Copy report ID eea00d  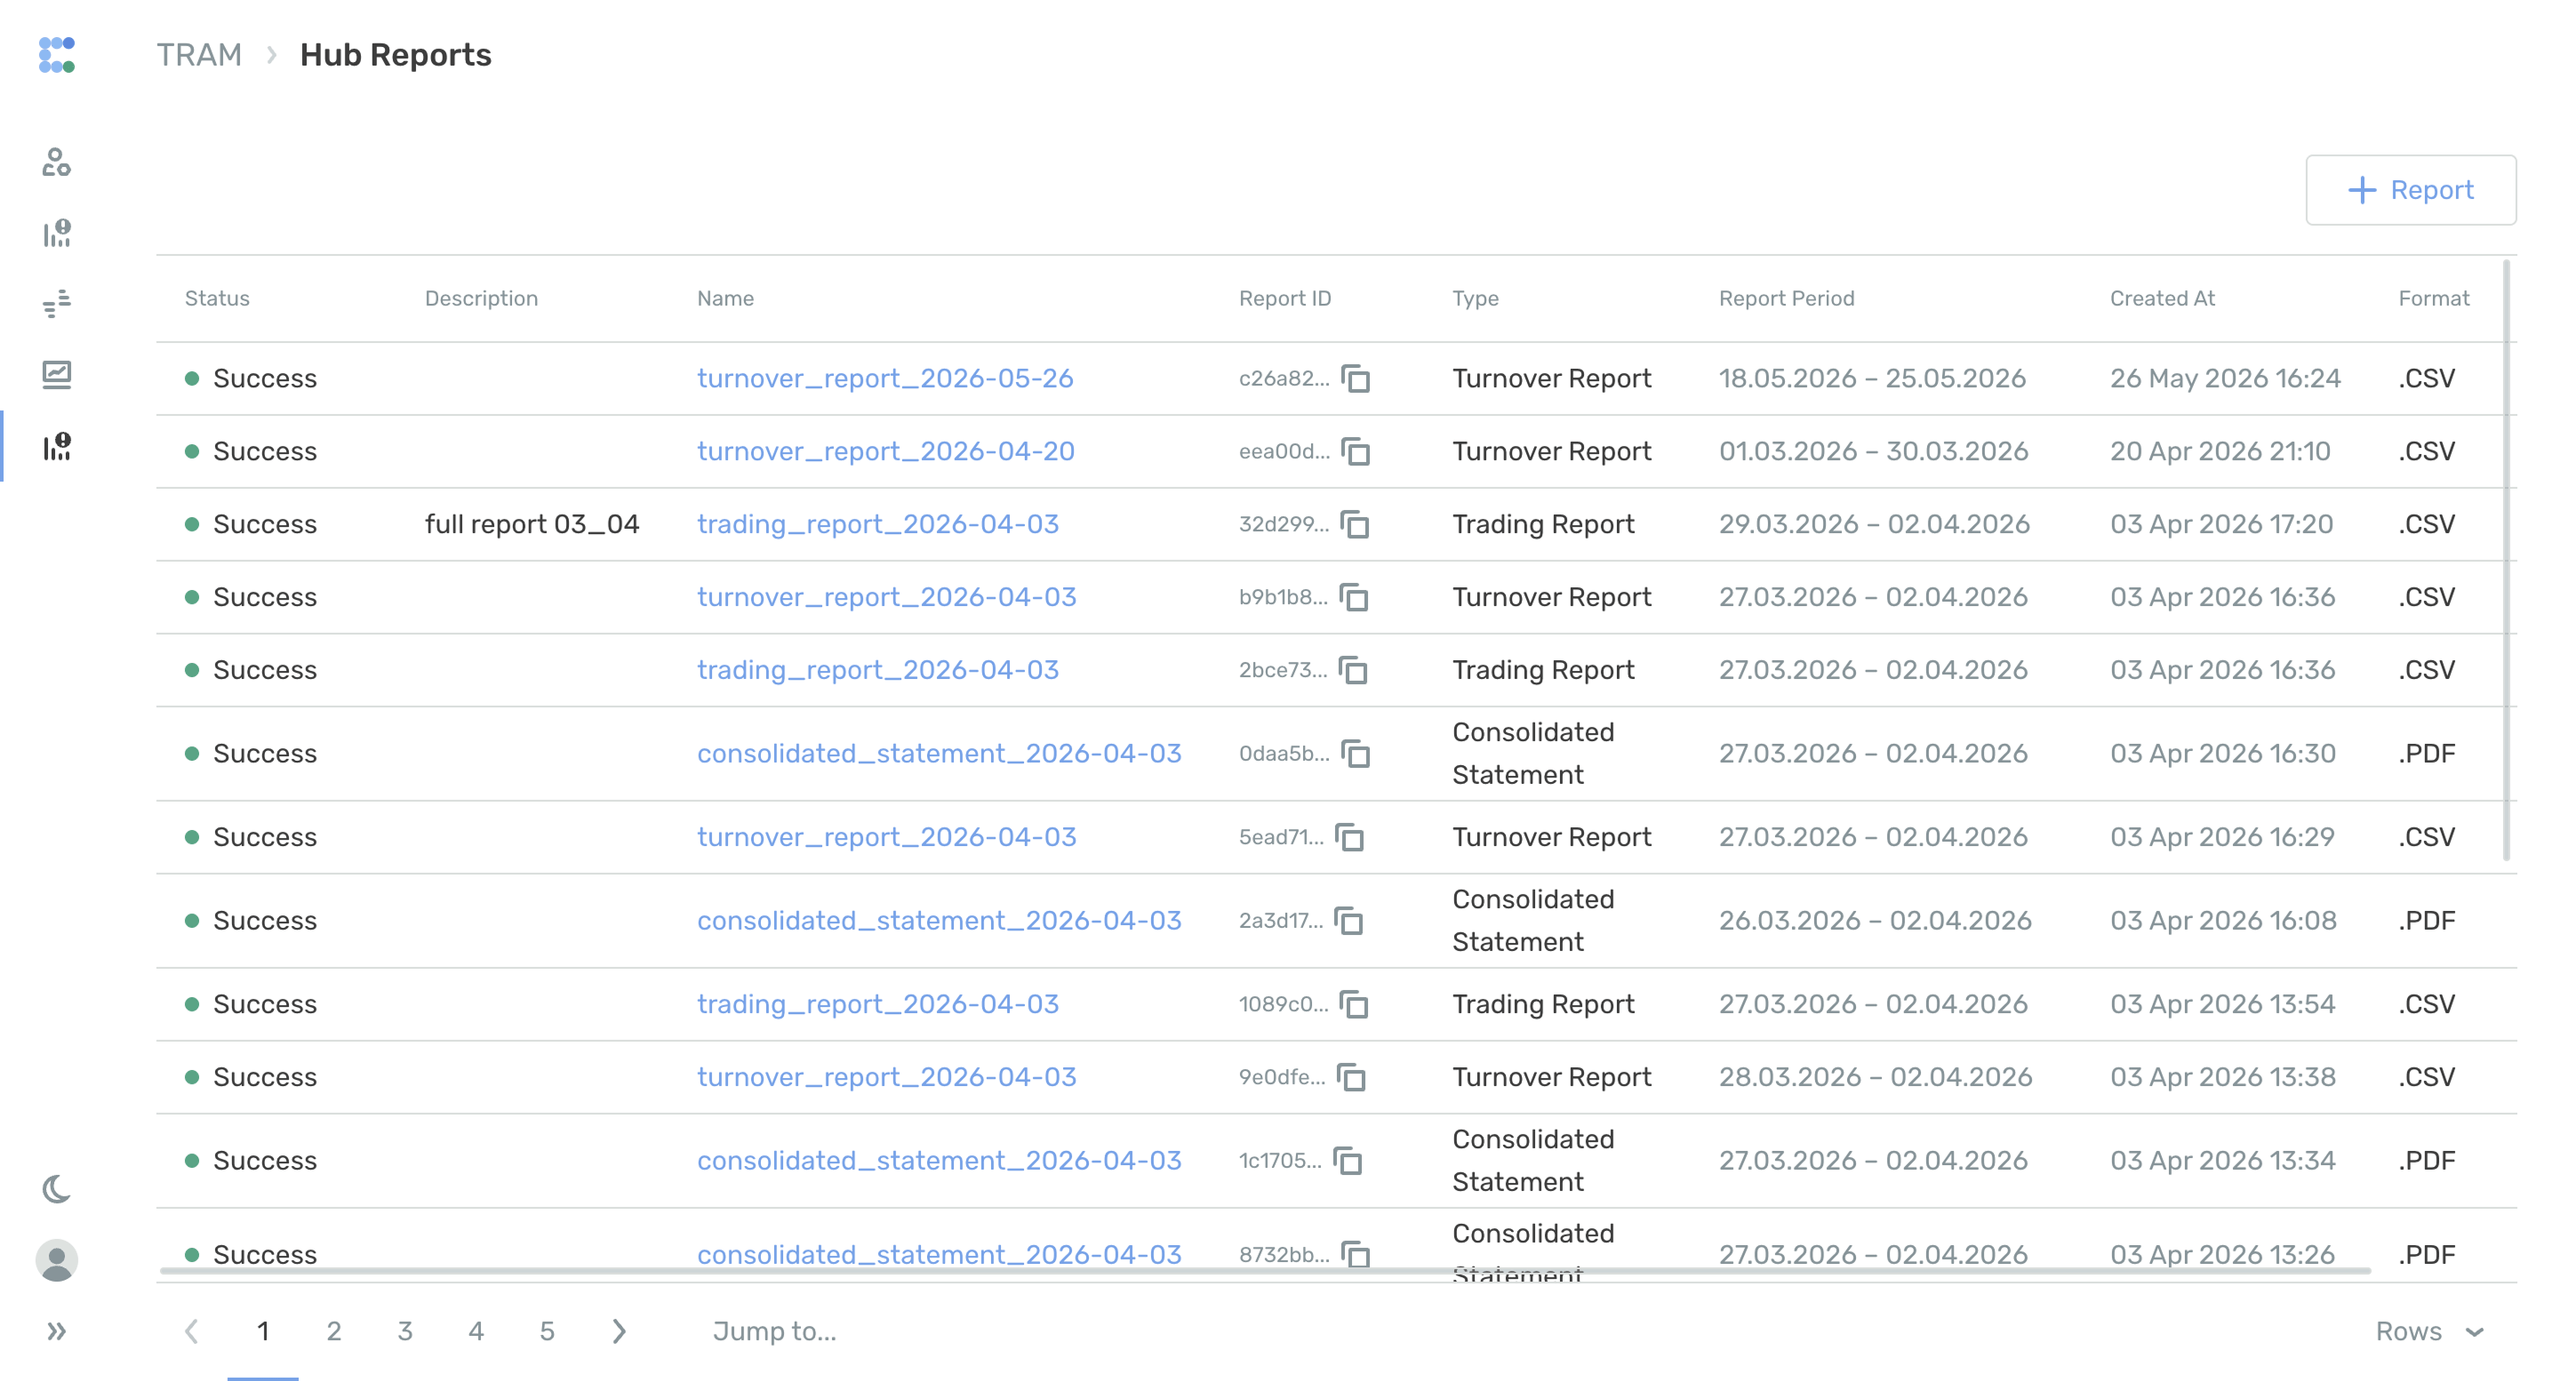coord(1355,452)
